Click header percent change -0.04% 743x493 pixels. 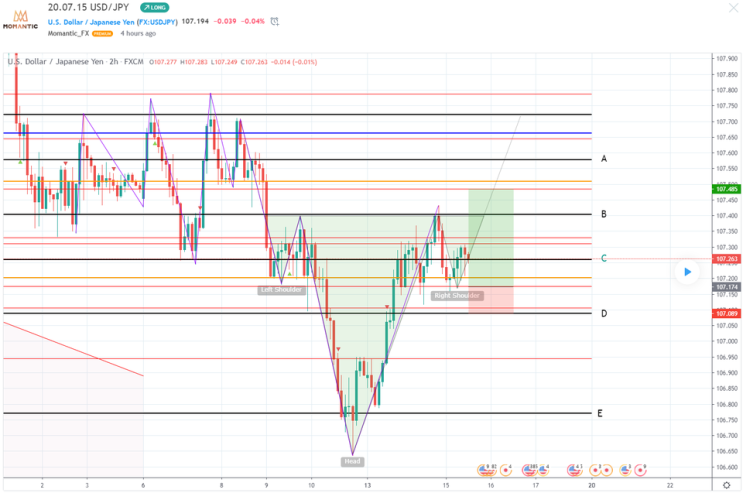click(x=253, y=21)
